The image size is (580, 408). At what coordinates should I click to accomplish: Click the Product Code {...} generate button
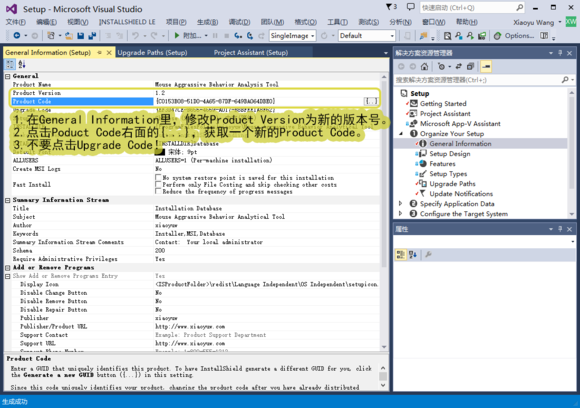pos(371,101)
